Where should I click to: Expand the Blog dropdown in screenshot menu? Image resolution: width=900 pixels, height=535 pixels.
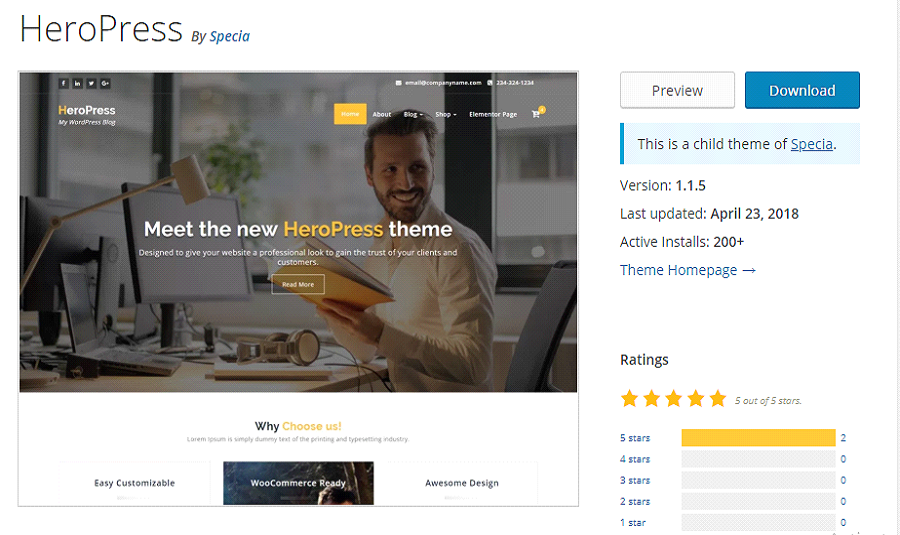tap(413, 114)
